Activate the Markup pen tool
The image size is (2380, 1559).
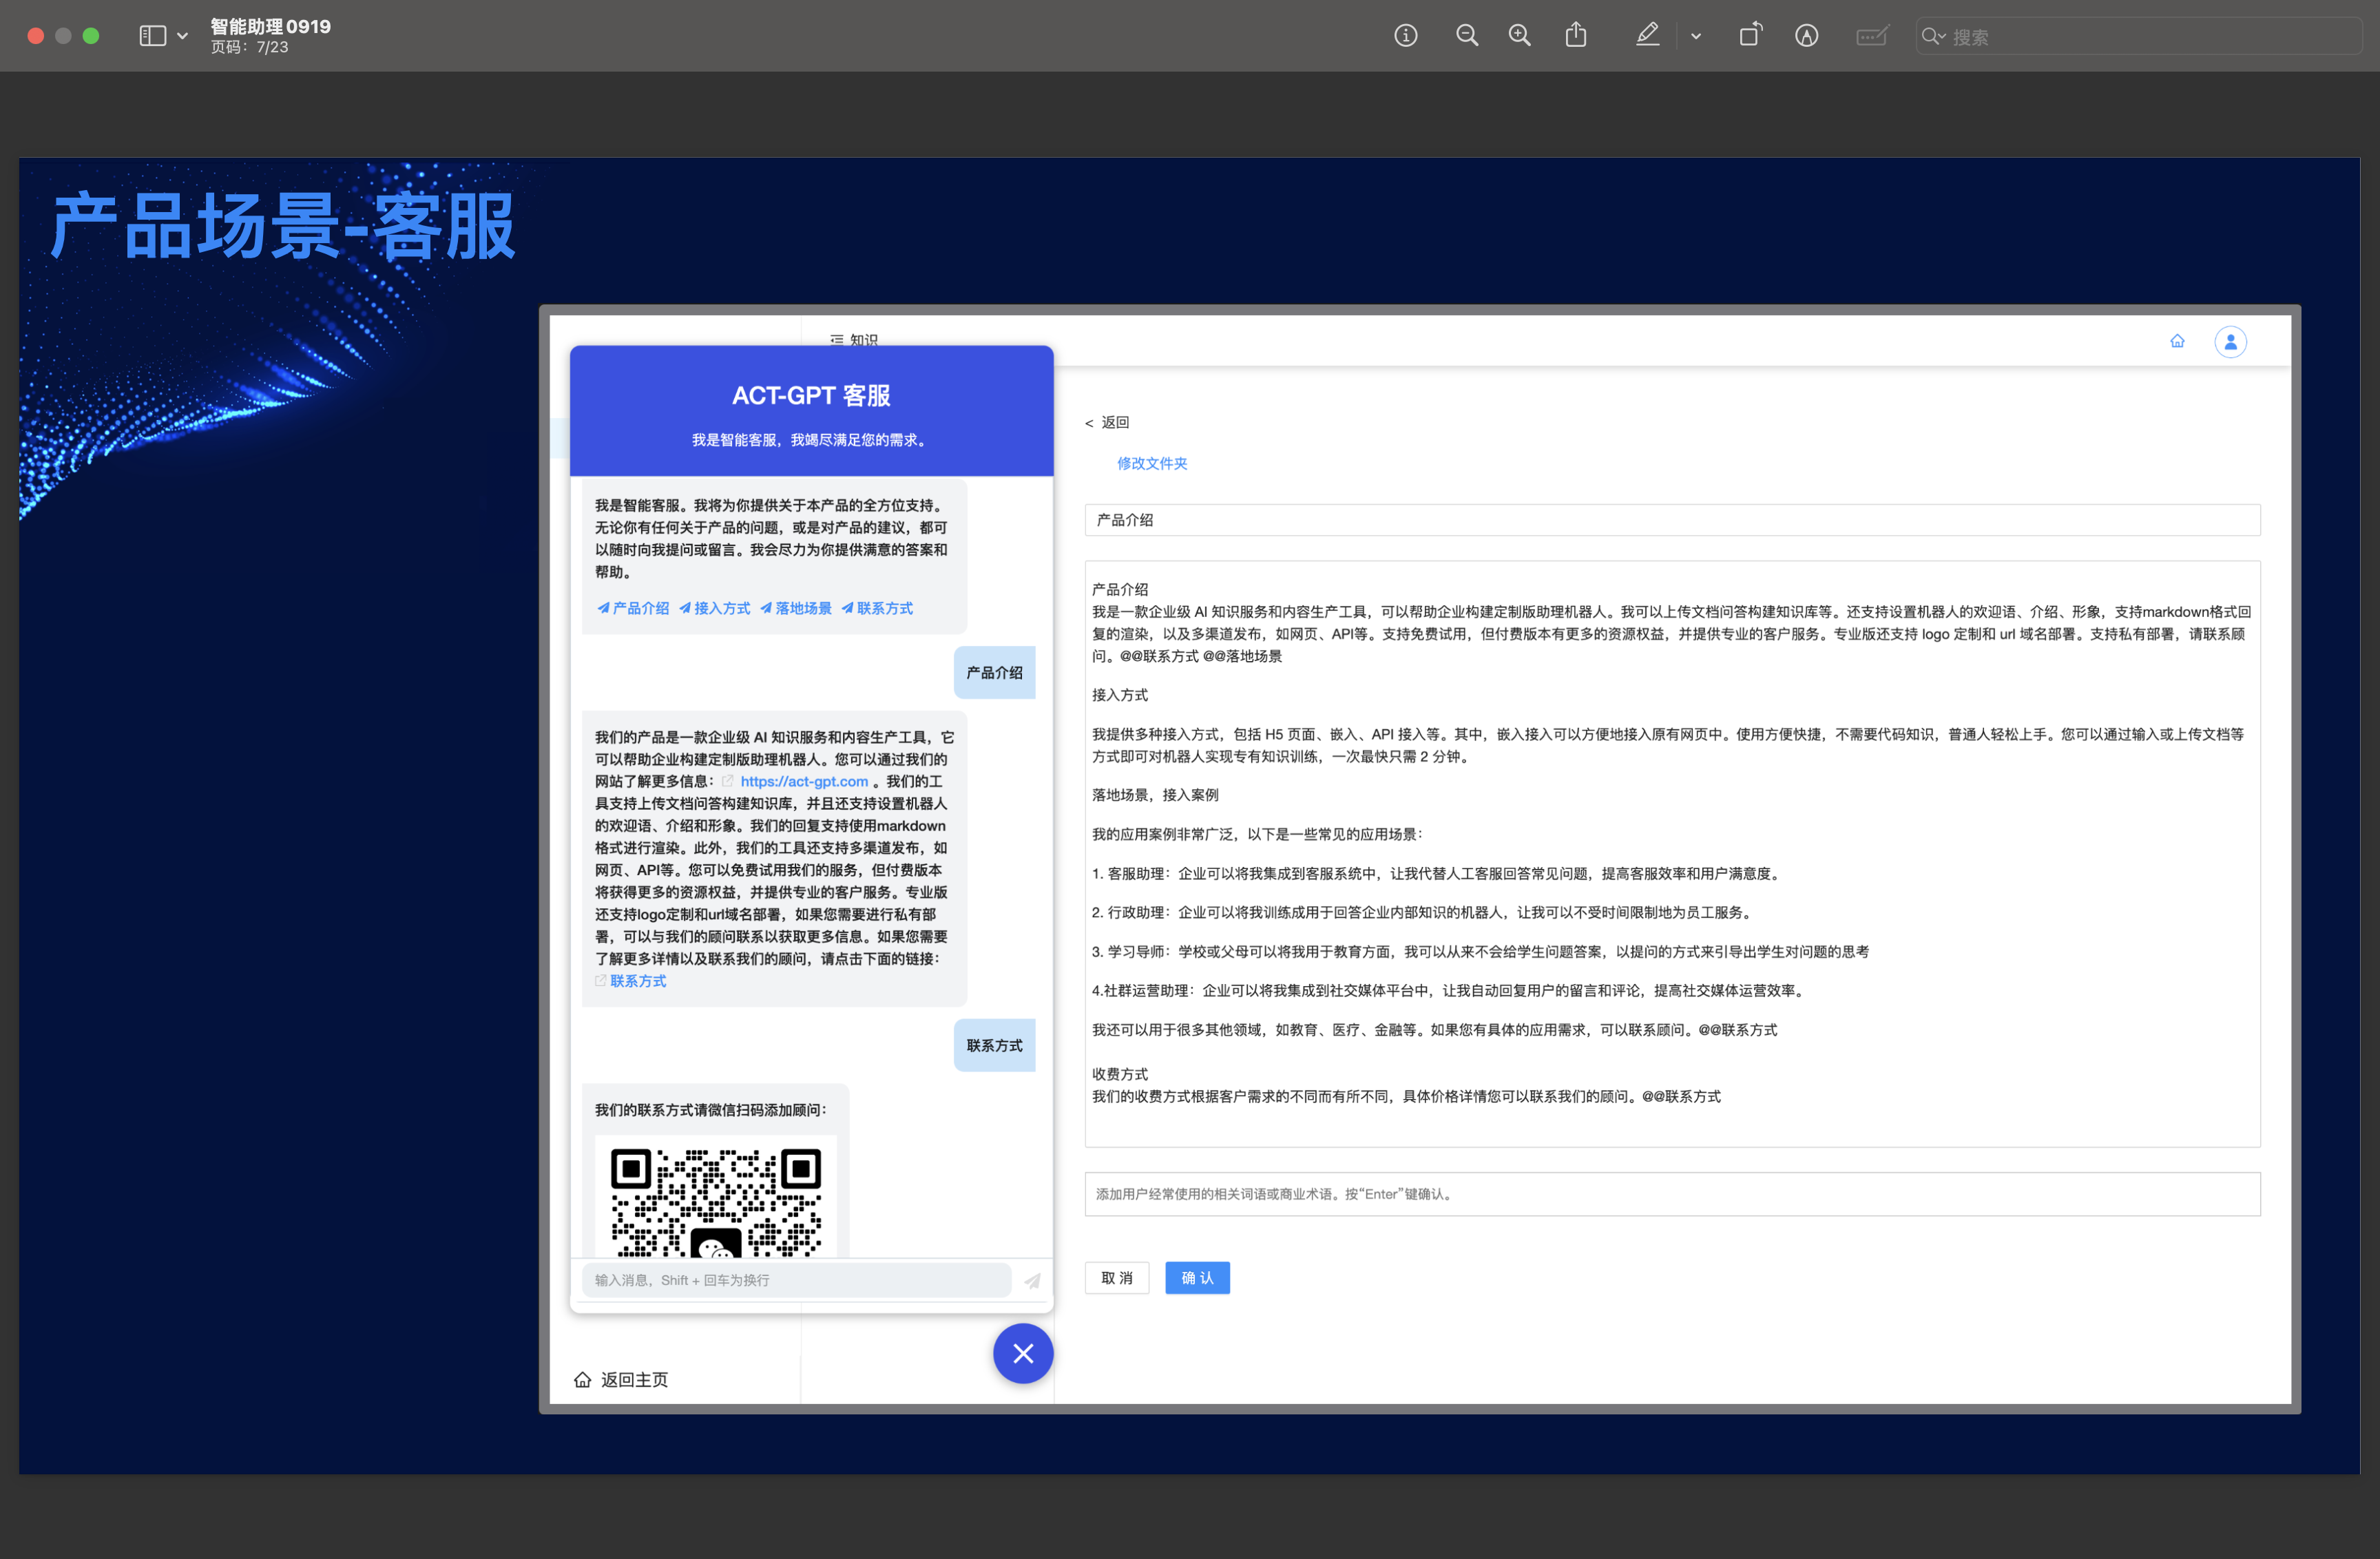[x=1647, y=36]
